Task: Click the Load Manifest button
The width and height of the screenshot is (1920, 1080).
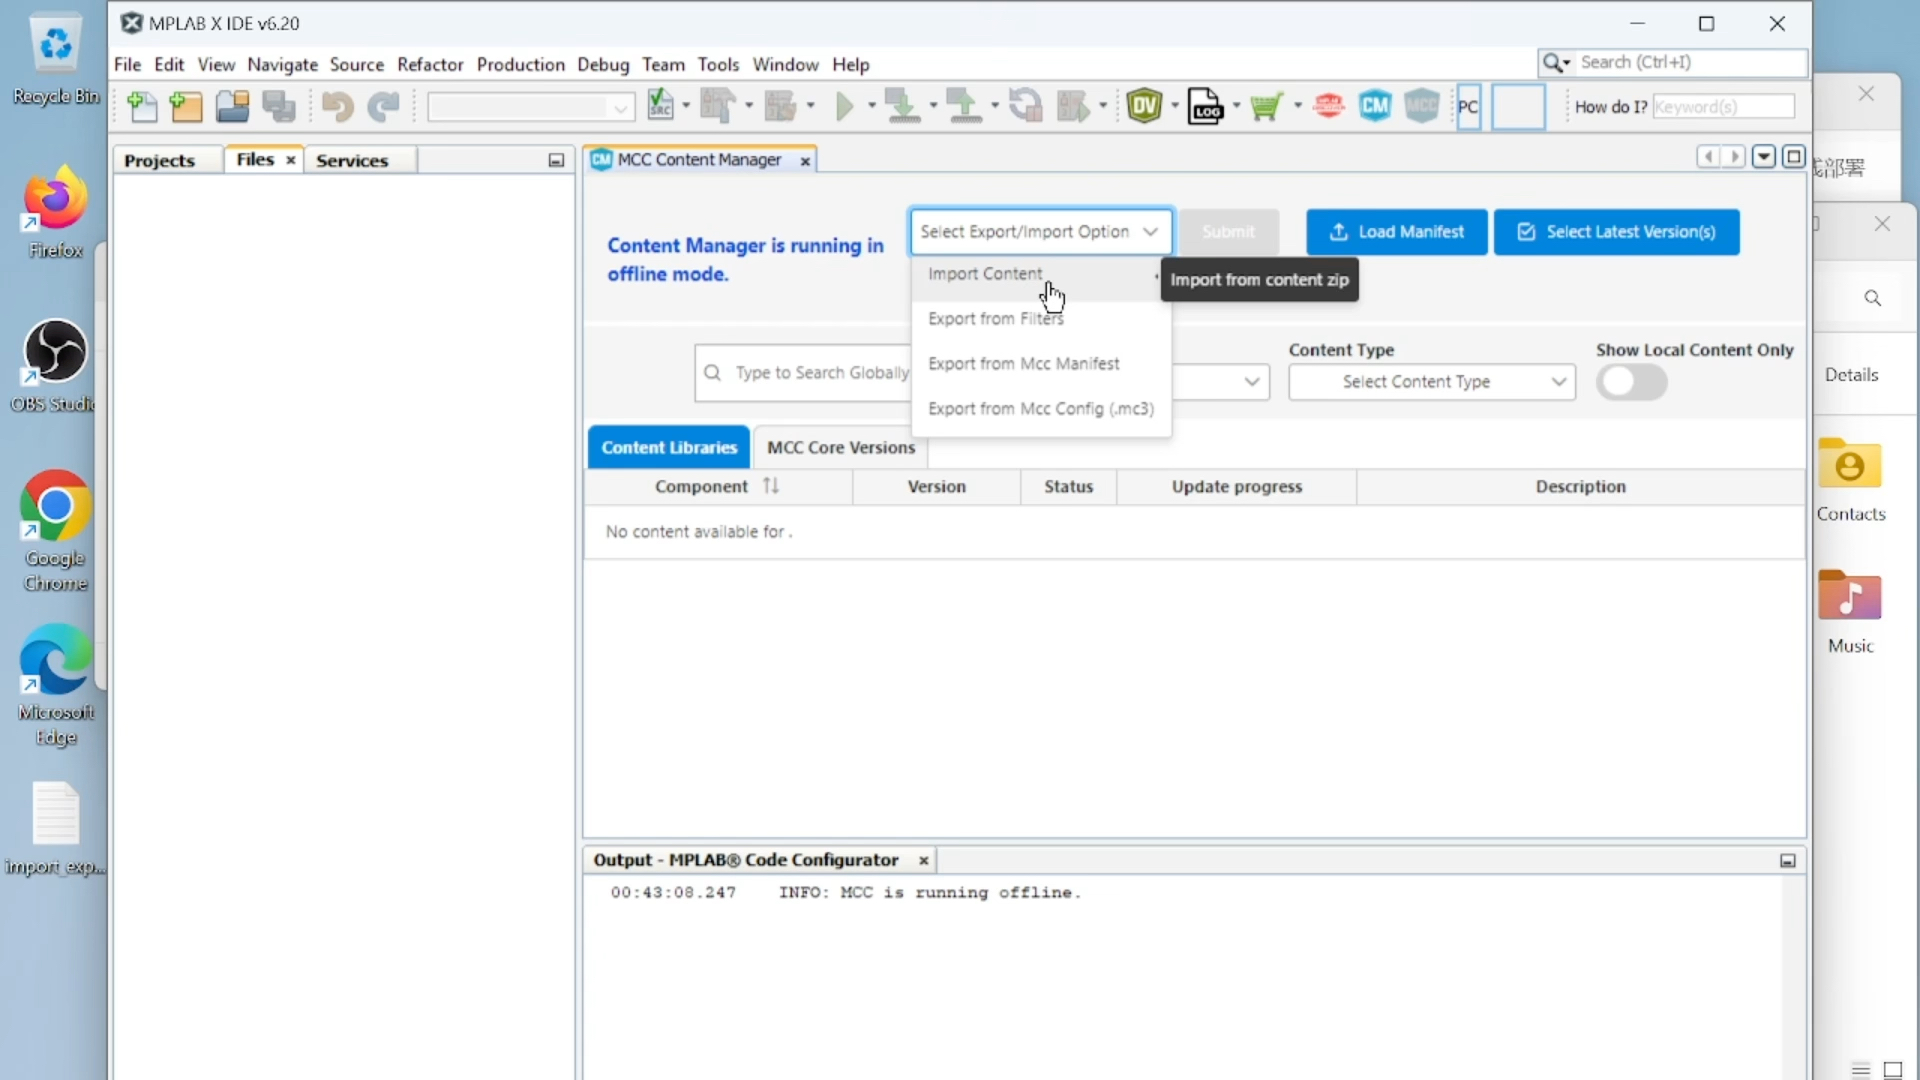Action: point(1396,232)
